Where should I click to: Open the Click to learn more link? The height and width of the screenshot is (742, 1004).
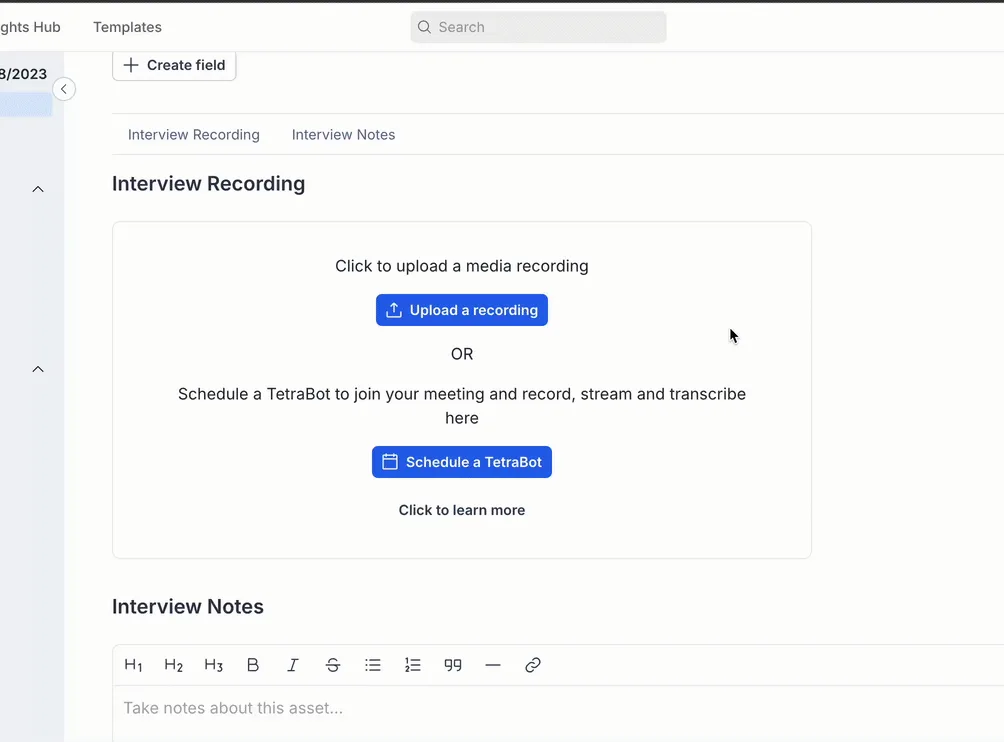point(462,510)
